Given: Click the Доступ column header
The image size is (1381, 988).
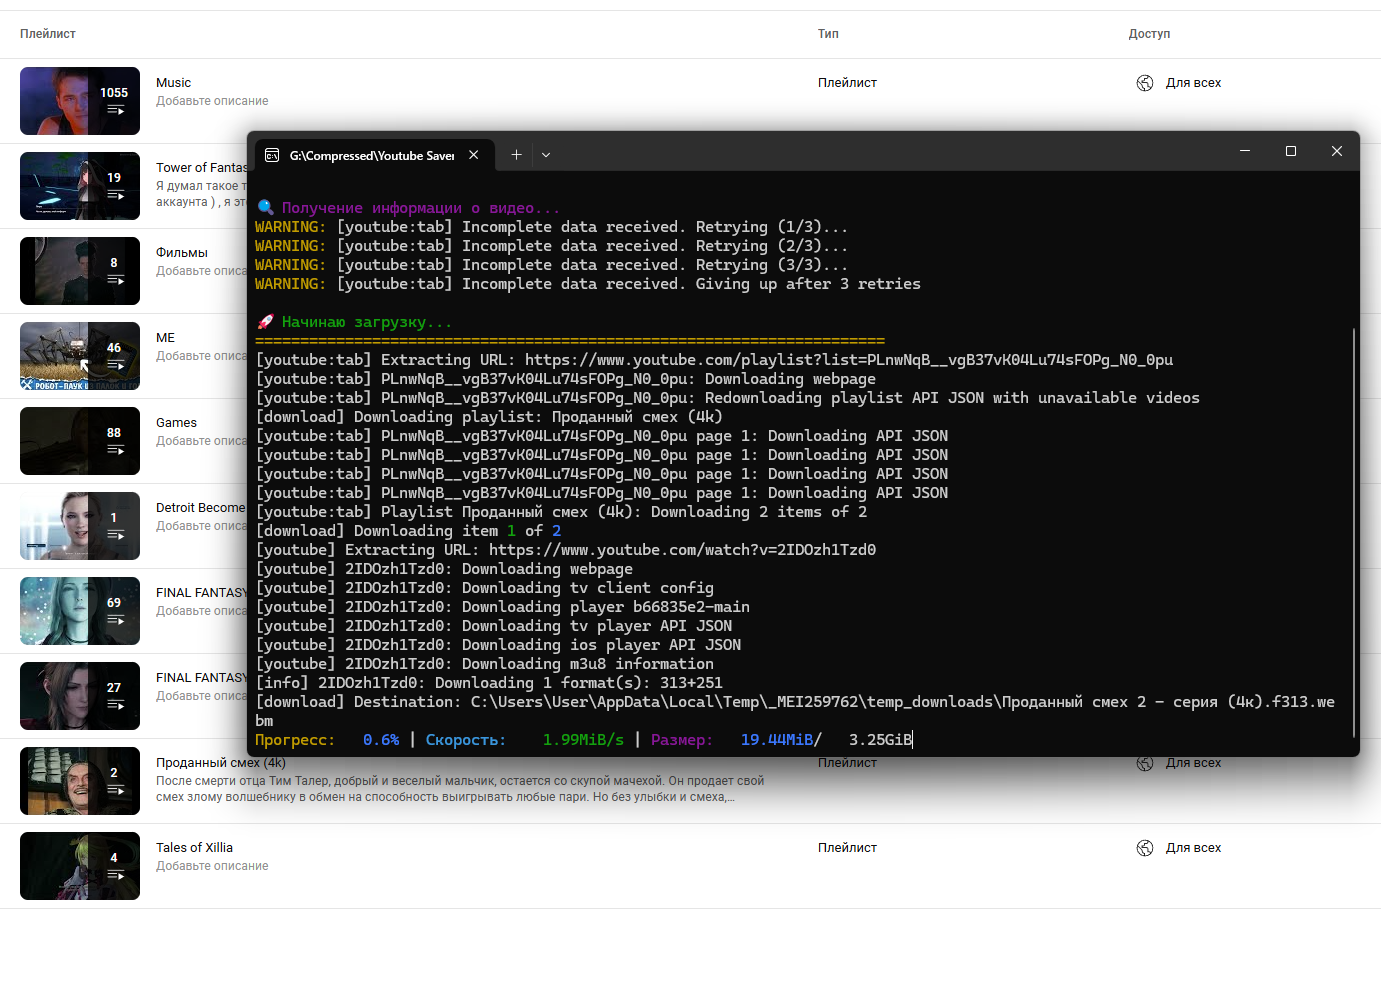Looking at the screenshot, I should pyautogui.click(x=1149, y=34).
